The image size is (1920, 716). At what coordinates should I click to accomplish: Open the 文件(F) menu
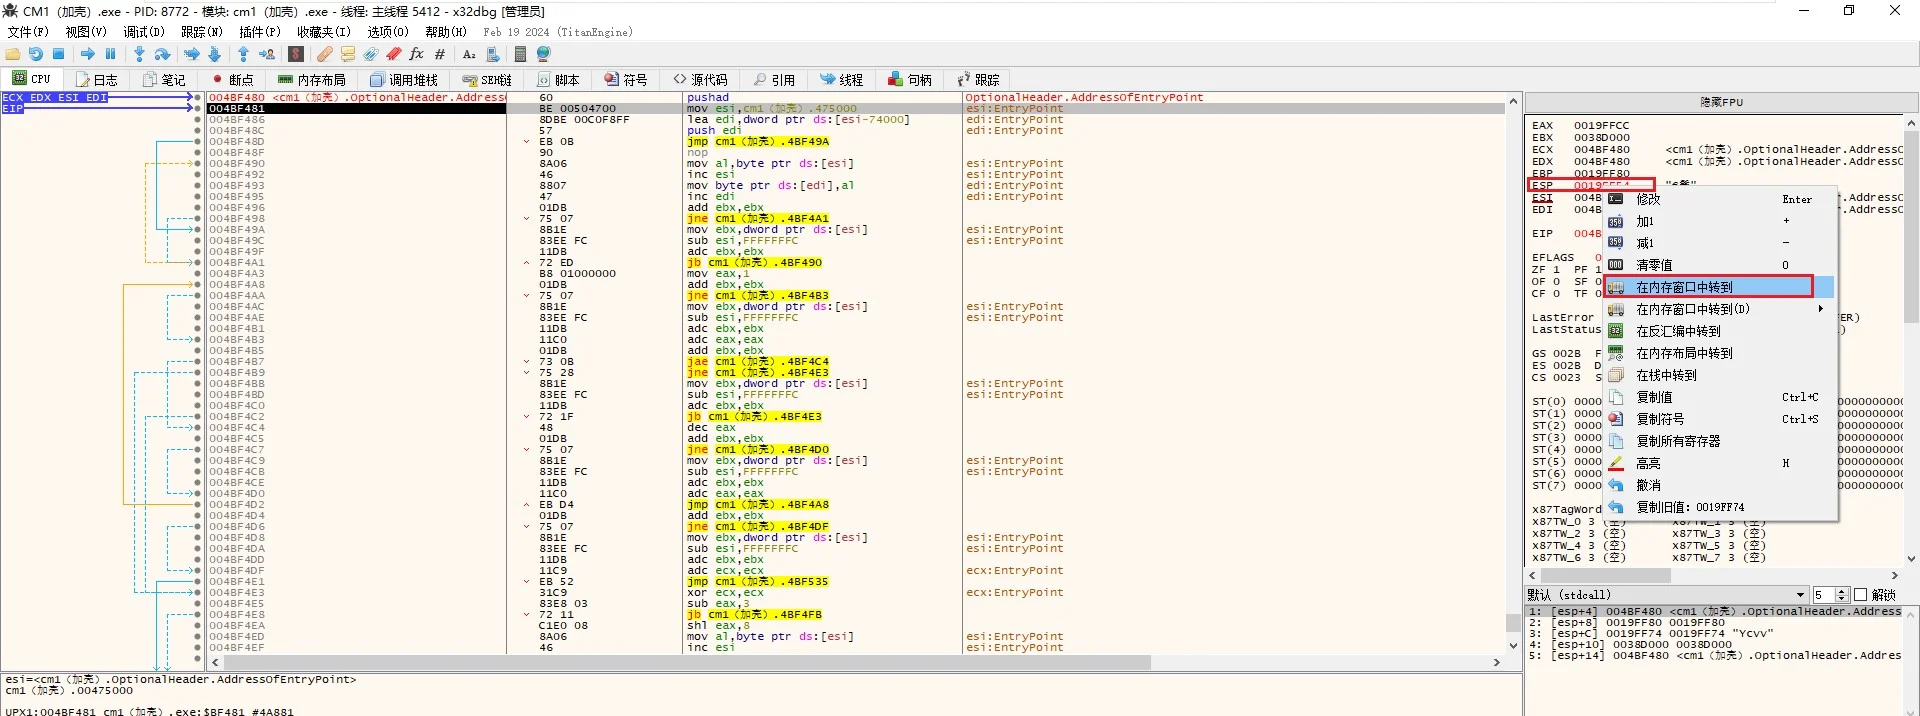pyautogui.click(x=28, y=32)
